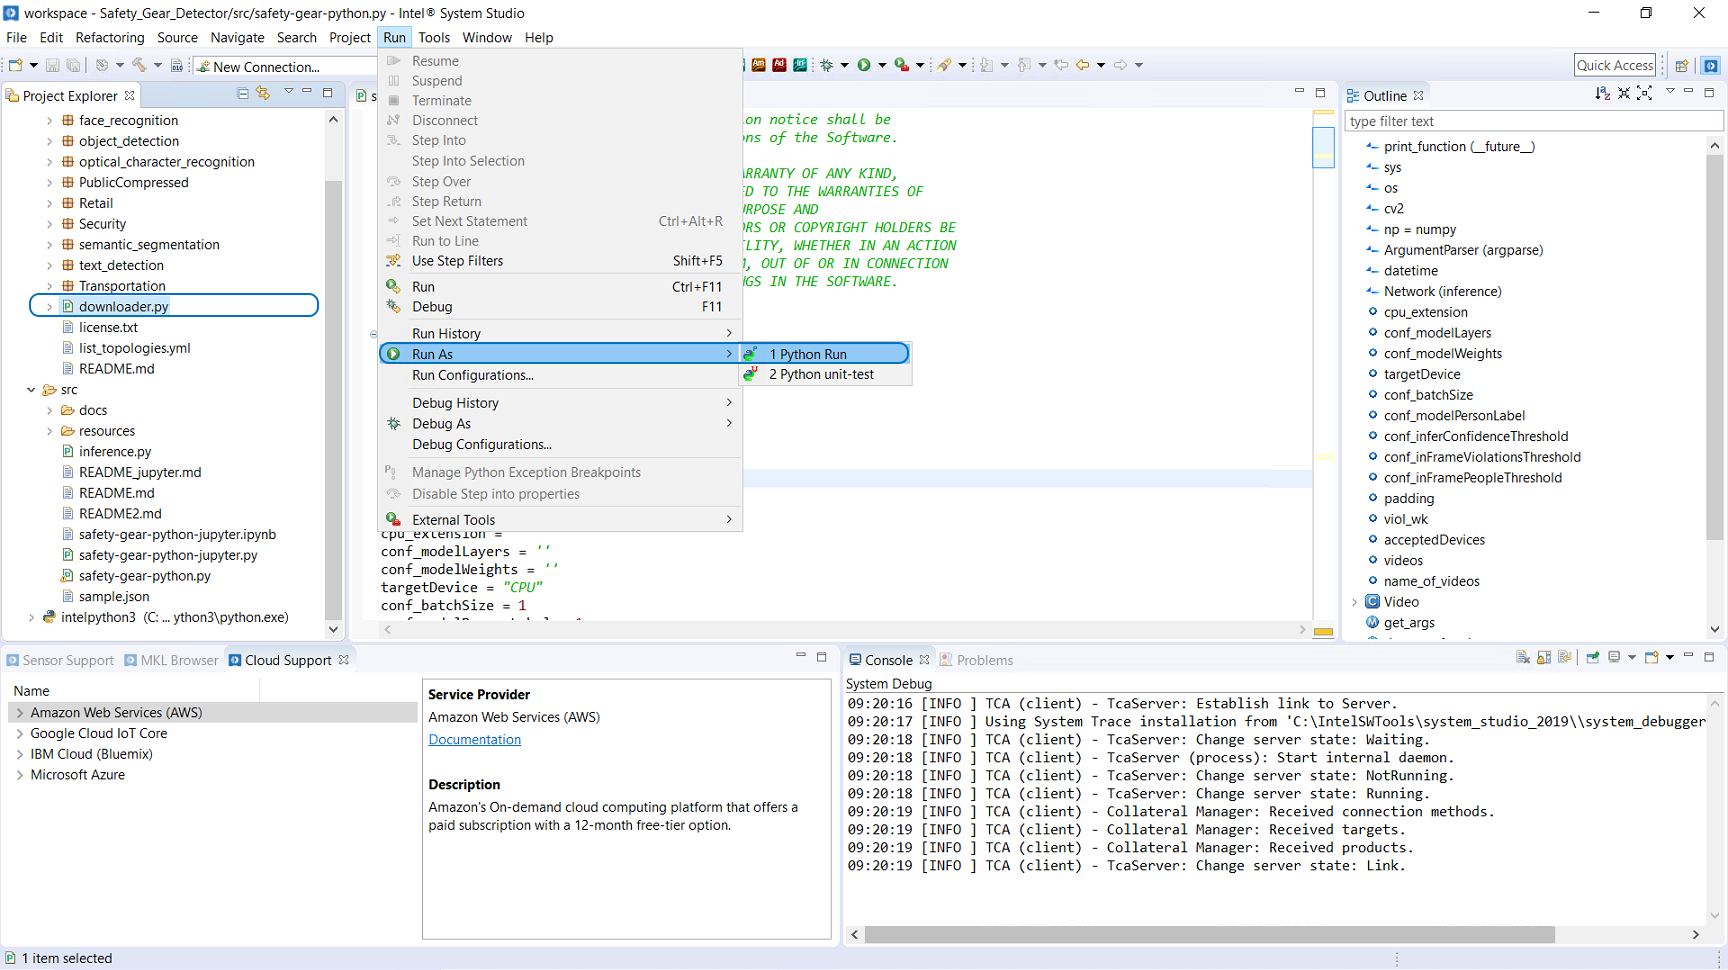Select safety-gear-python.py in Project Explorer
Image resolution: width=1728 pixels, height=970 pixels.
pos(145,576)
